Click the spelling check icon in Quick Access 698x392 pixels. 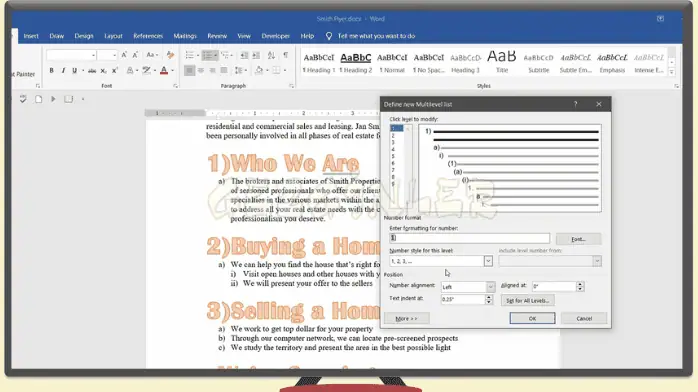23,99
